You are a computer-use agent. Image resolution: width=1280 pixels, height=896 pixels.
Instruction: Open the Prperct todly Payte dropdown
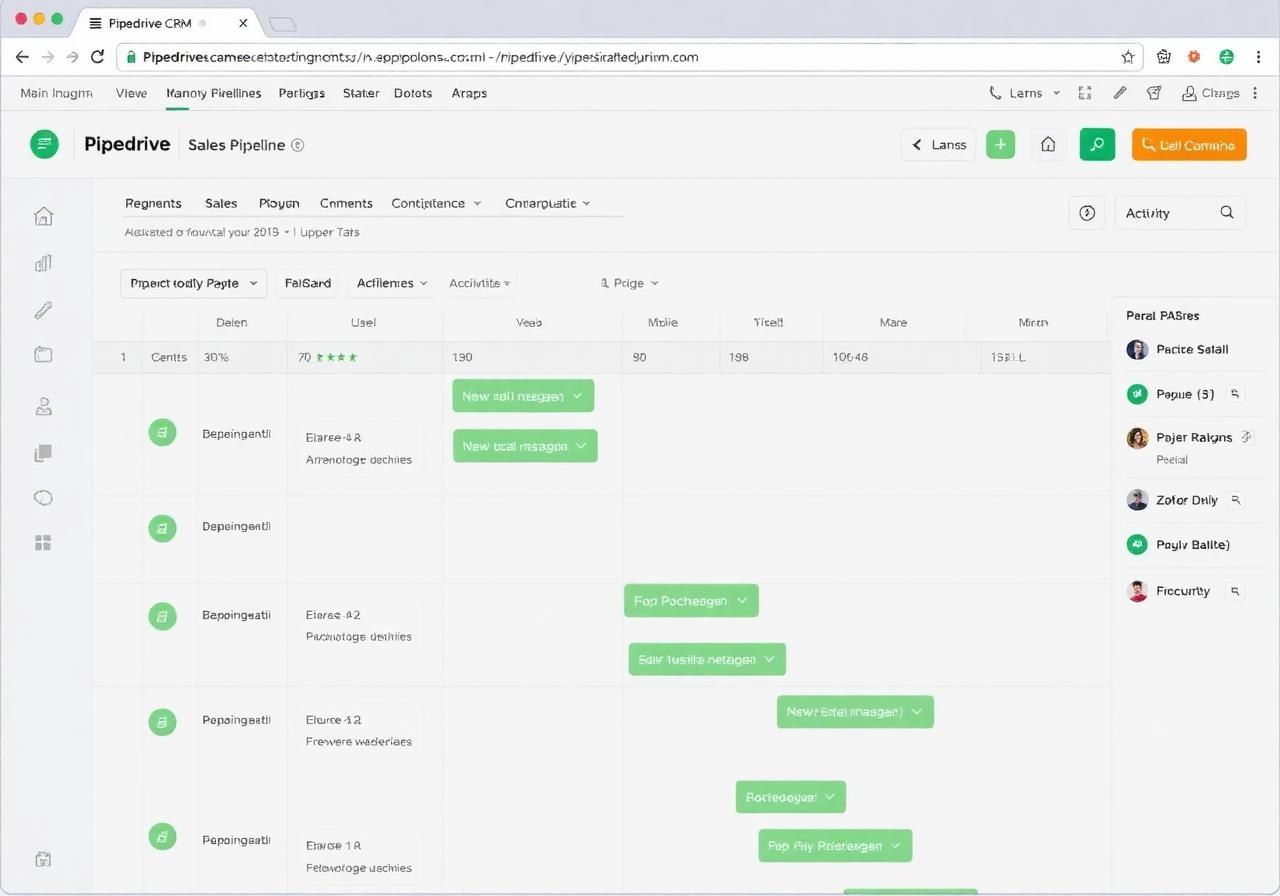pos(194,283)
